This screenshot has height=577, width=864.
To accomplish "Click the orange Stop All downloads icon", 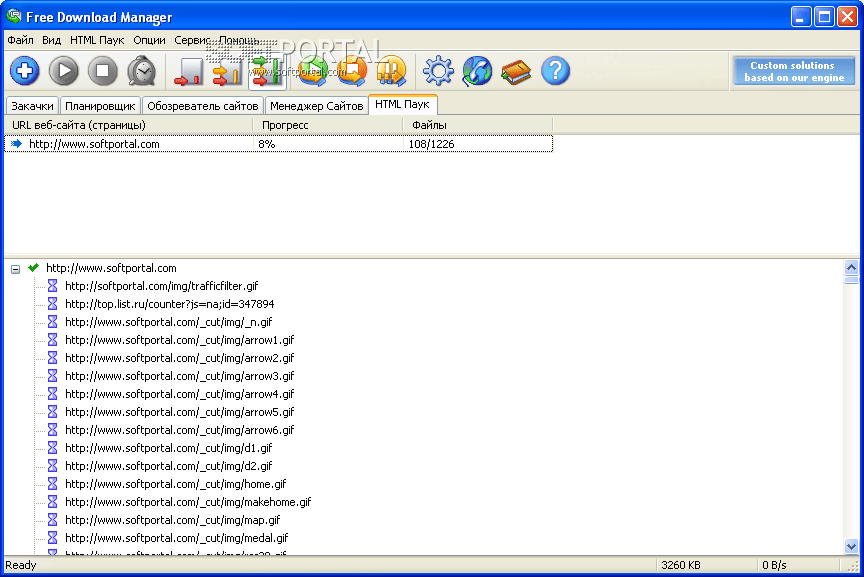I will [x=352, y=71].
